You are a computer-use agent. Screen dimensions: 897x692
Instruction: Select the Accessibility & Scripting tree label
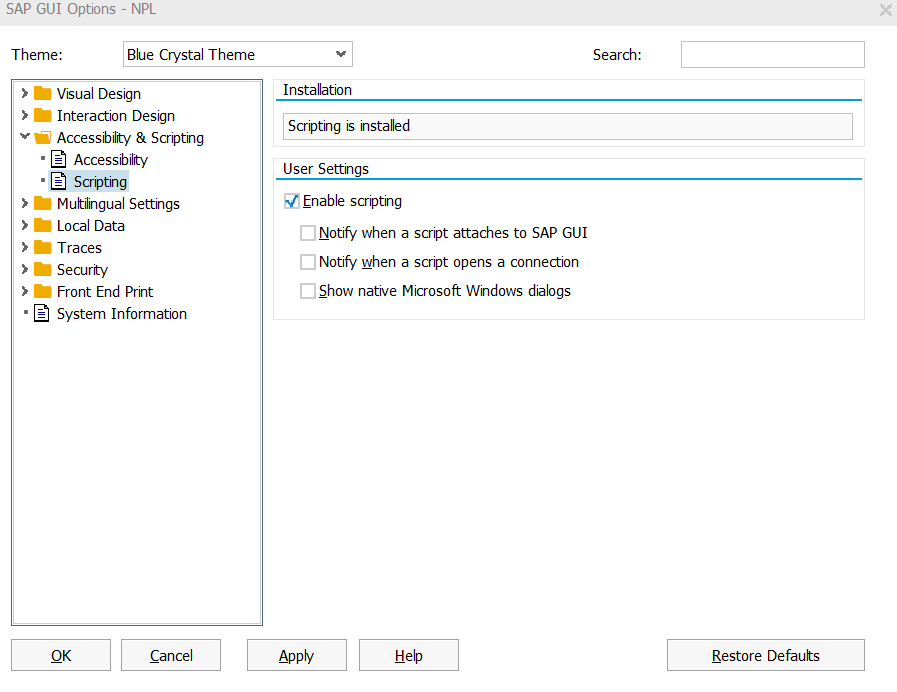tap(130, 138)
